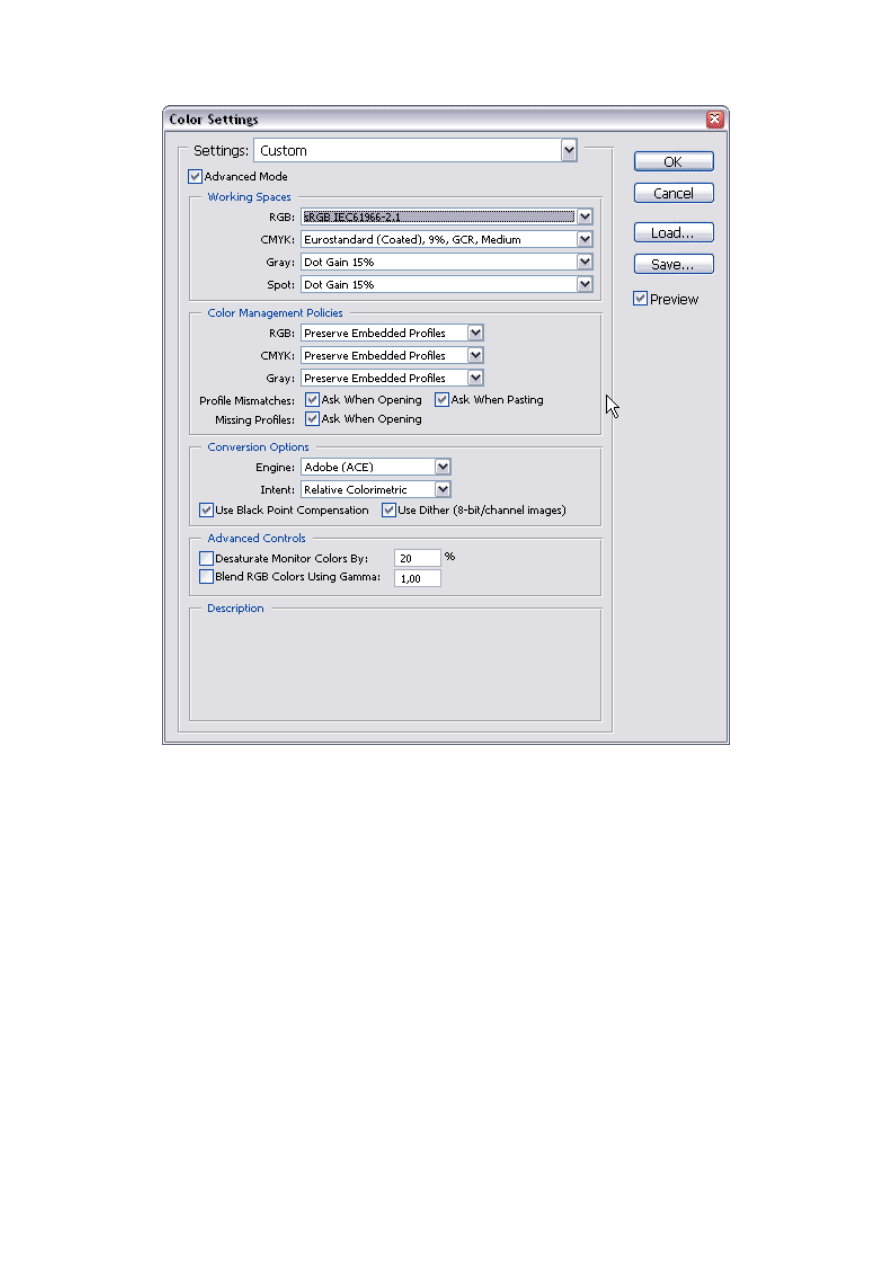
Task: Toggle Use Dither checkbox
Action: (389, 511)
